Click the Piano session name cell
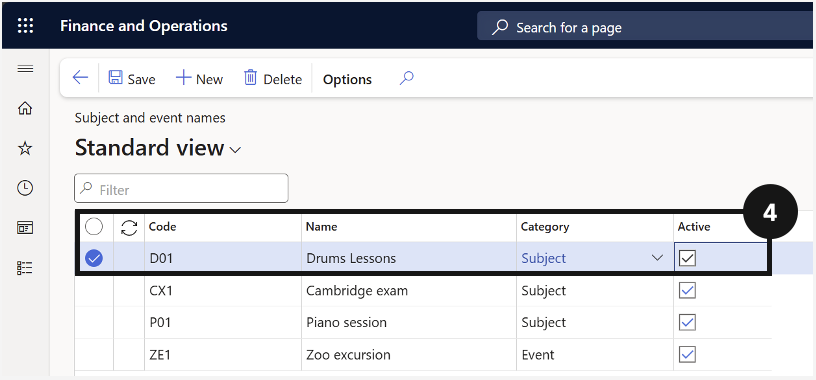Image resolution: width=816 pixels, height=380 pixels. [409, 323]
